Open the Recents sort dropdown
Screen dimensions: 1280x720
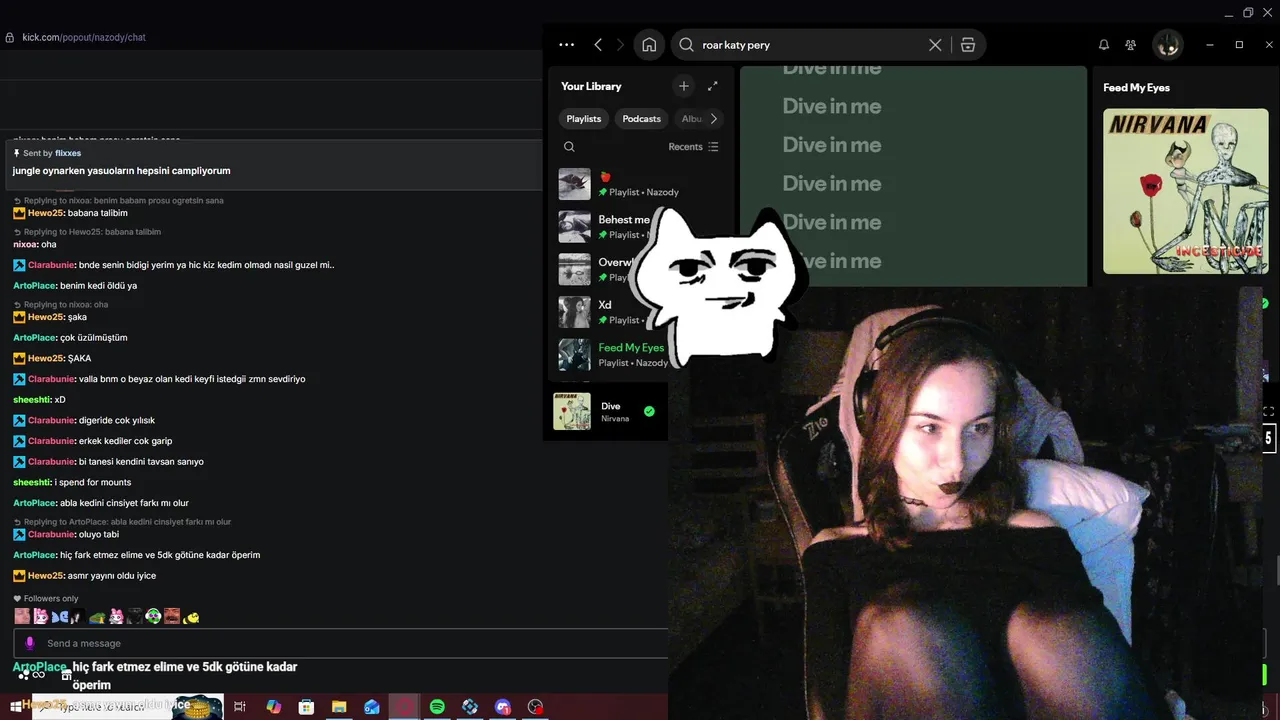coord(693,147)
